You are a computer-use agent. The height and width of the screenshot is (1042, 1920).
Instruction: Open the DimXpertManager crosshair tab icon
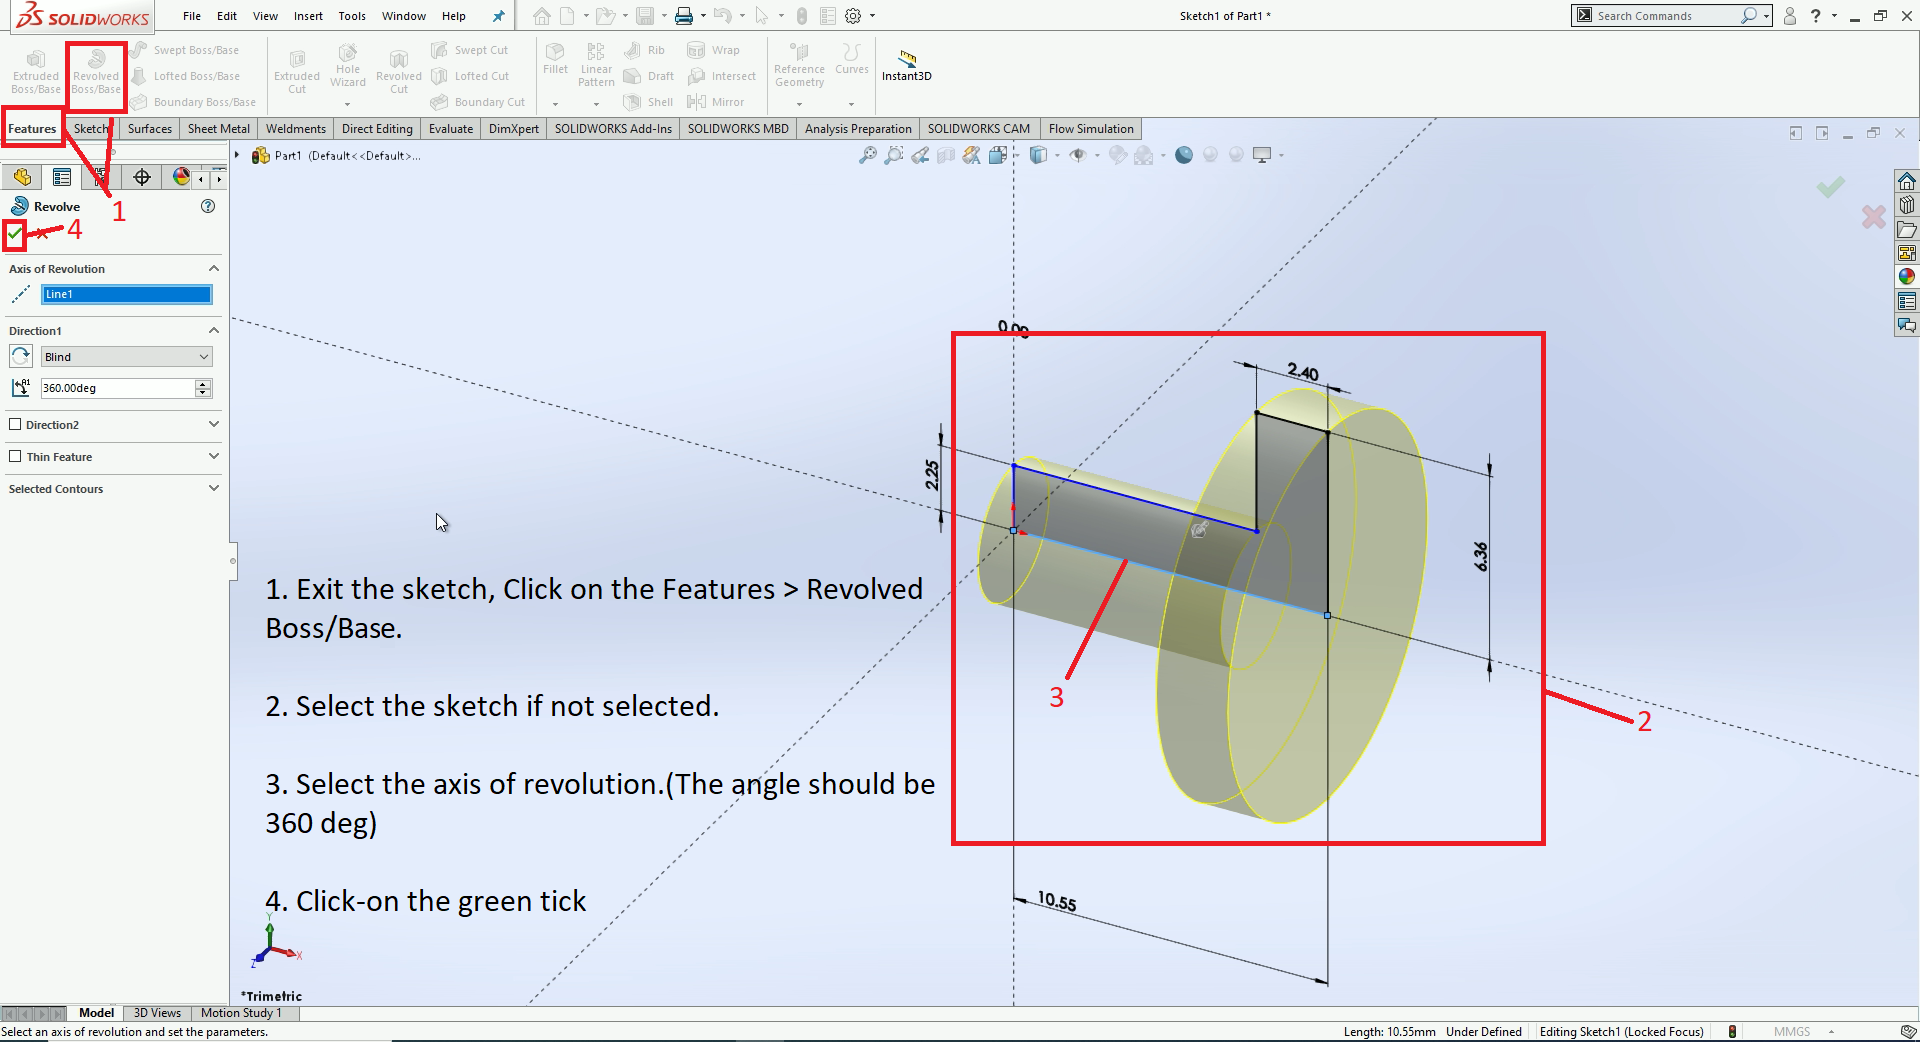pos(142,177)
